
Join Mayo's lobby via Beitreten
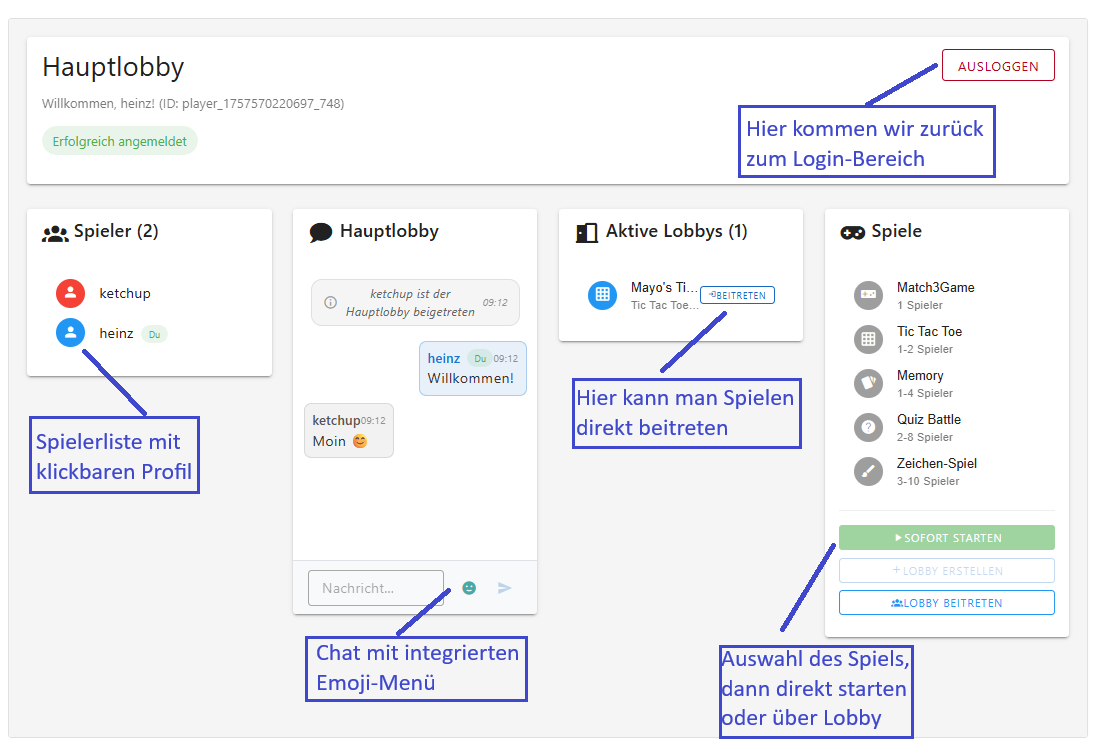point(737,295)
